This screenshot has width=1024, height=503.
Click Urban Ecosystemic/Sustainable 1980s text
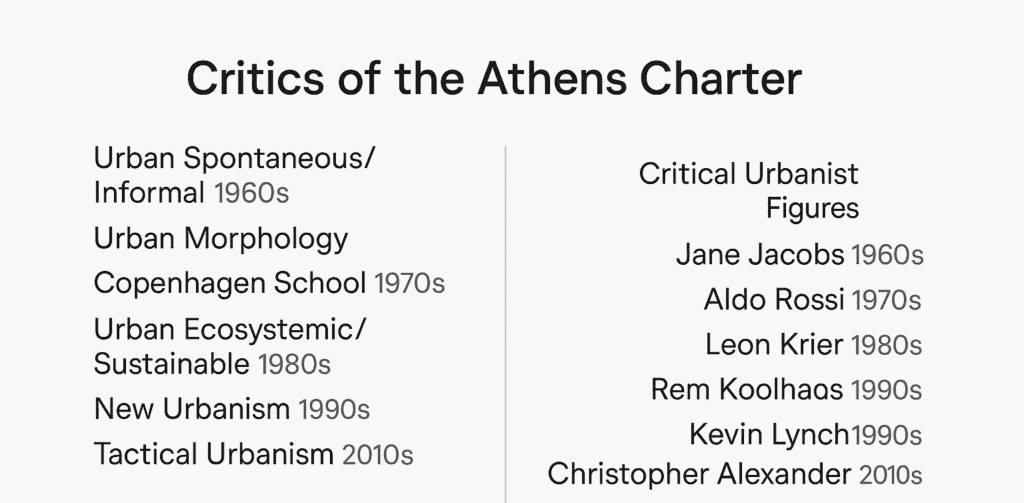coord(231,347)
